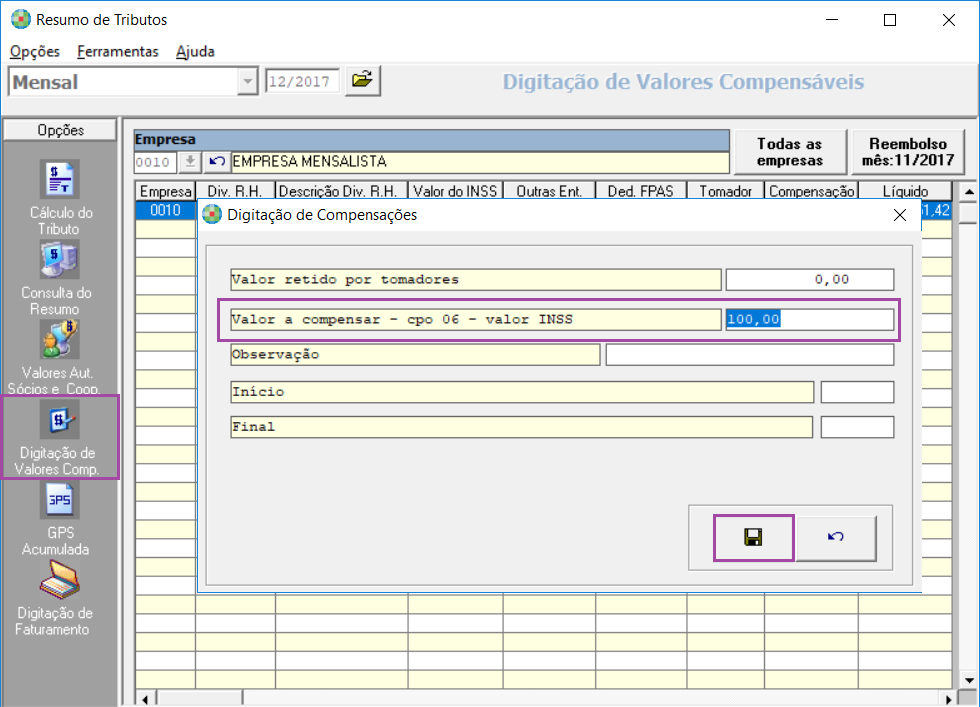The height and width of the screenshot is (707, 980).
Task: Open the Opções menu
Action: [x=35, y=51]
